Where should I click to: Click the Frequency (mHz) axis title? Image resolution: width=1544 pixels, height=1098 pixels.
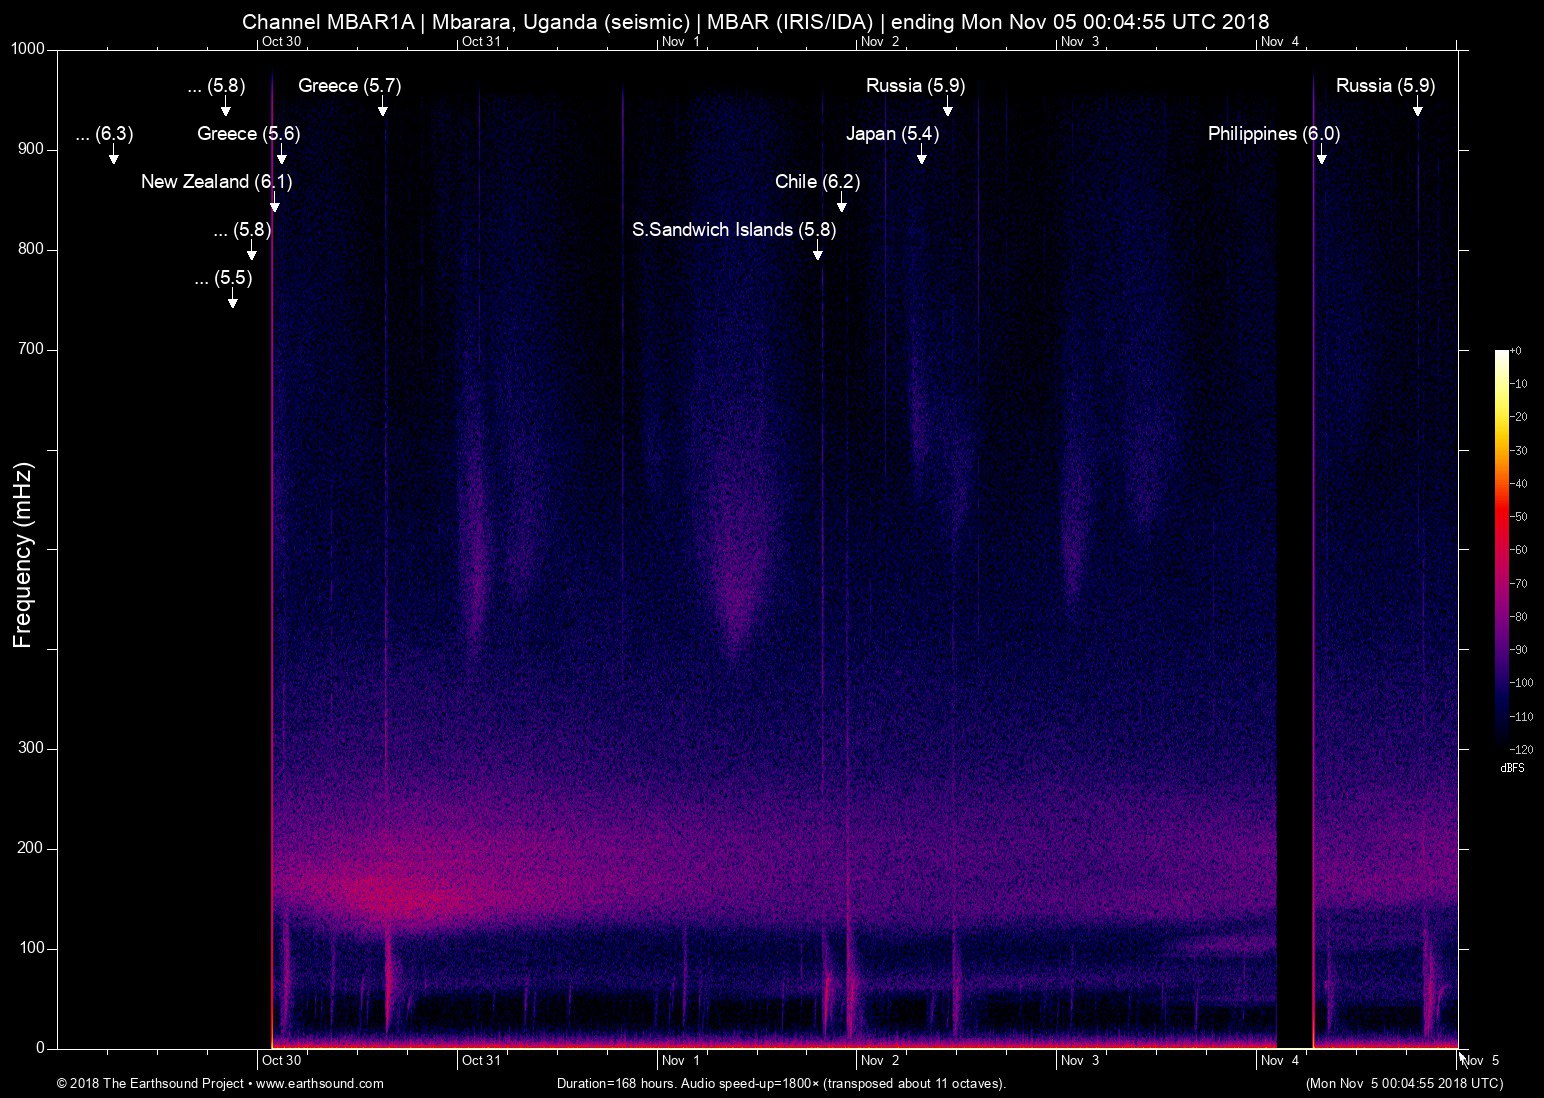(x=23, y=555)
